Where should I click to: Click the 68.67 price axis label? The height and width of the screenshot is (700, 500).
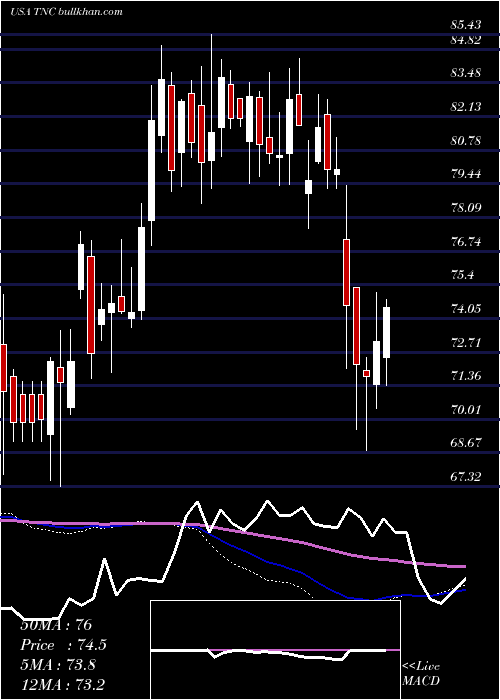tap(466, 442)
